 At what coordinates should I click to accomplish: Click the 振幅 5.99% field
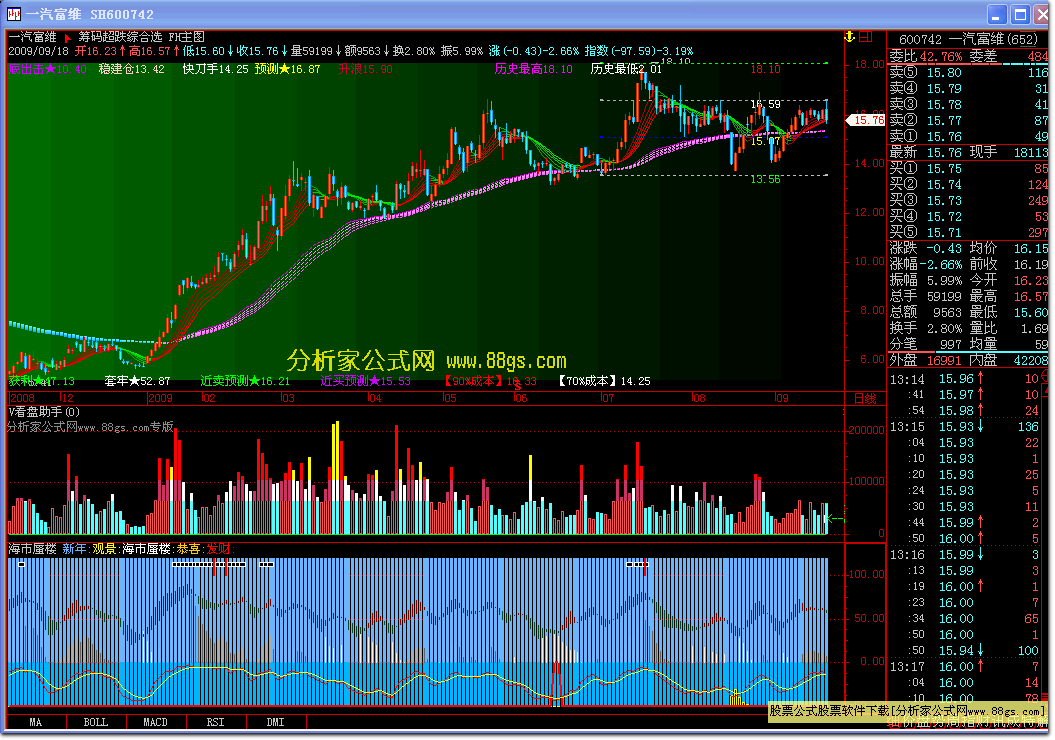click(x=926, y=281)
